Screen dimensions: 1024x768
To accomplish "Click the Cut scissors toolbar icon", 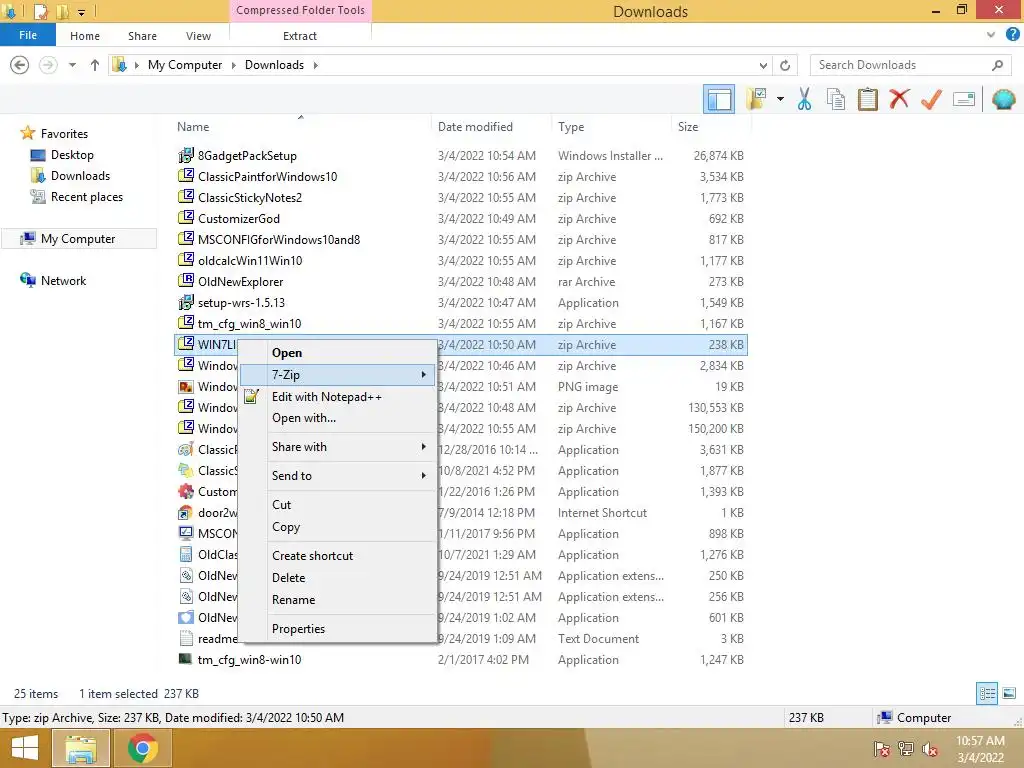I will [x=804, y=99].
